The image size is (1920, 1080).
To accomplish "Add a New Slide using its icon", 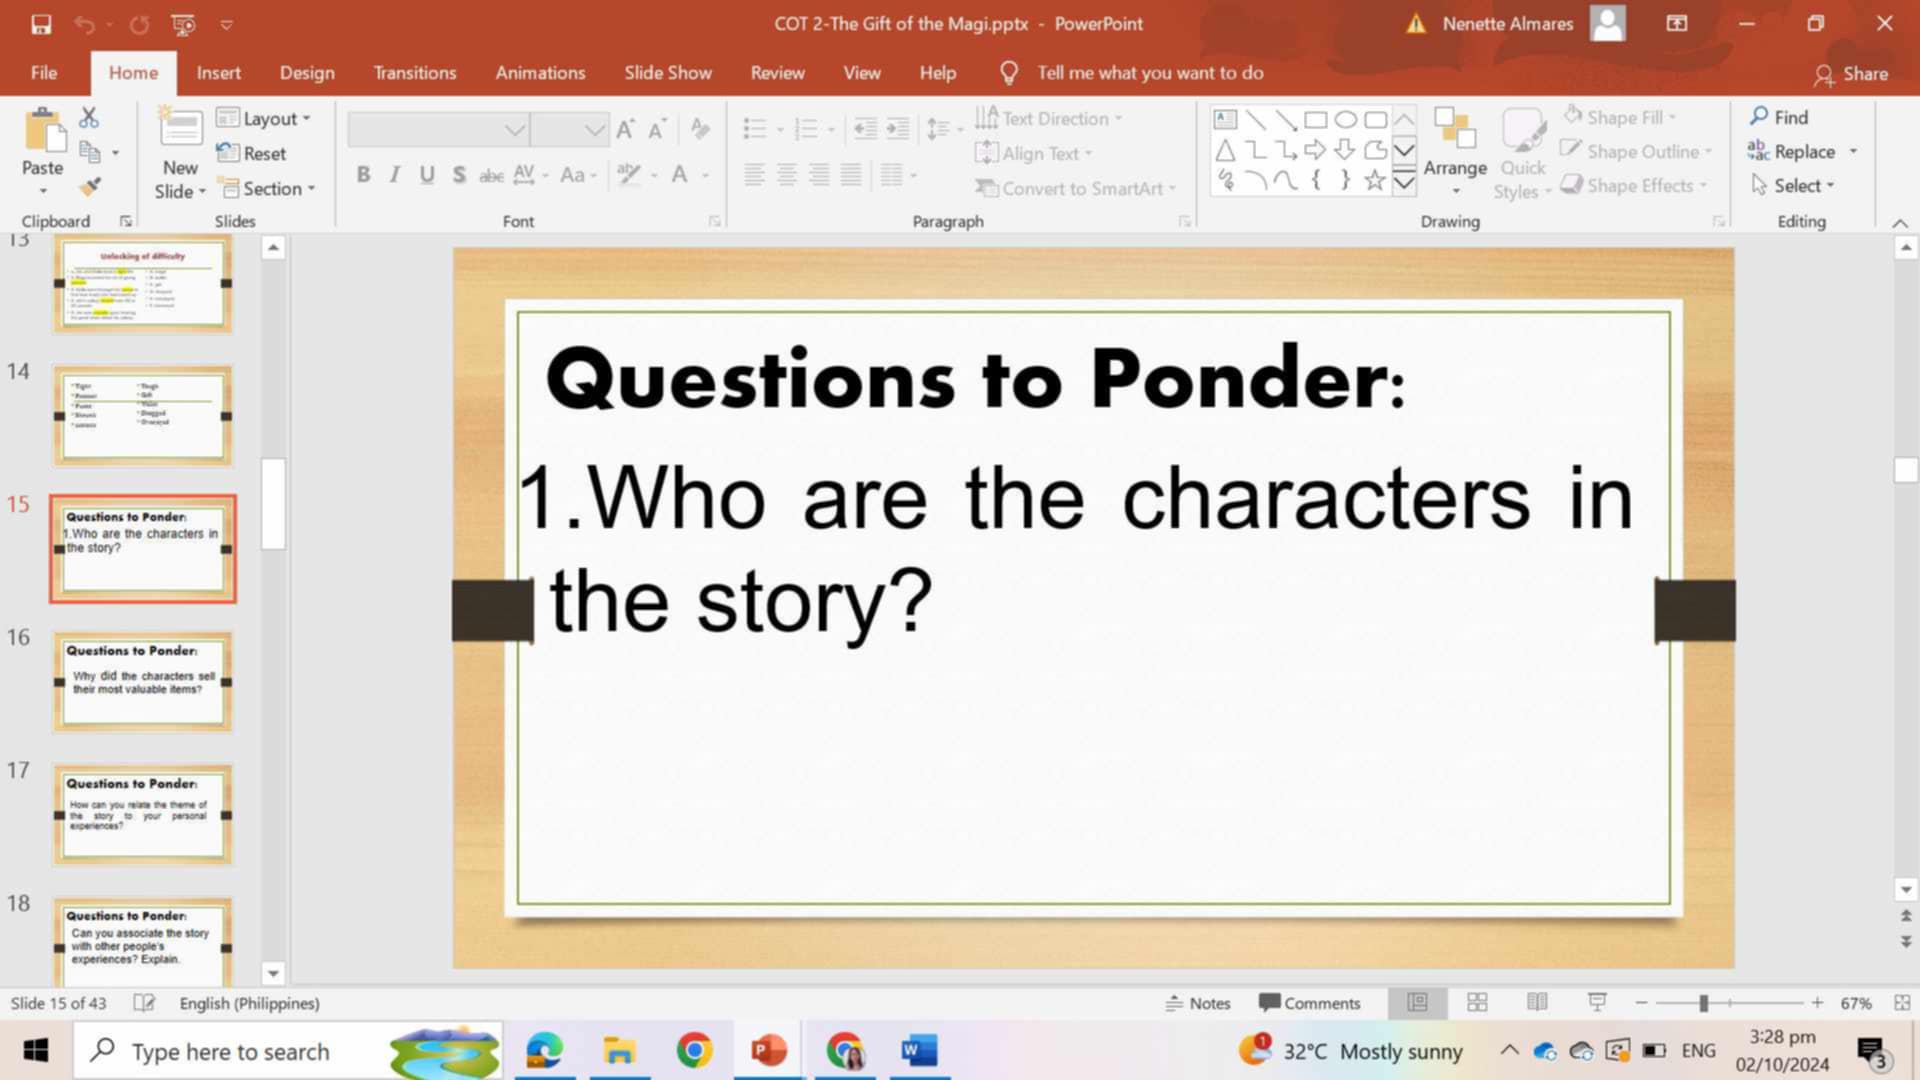I will 181,129.
